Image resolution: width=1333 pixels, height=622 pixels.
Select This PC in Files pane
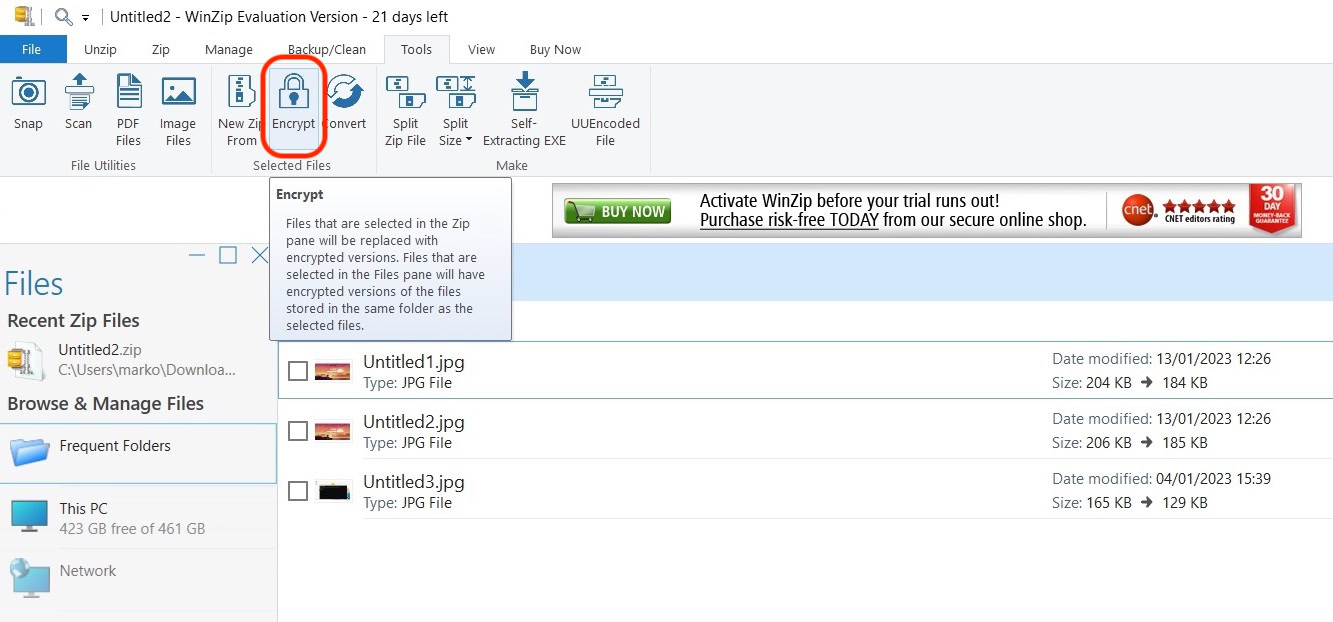coord(138,517)
